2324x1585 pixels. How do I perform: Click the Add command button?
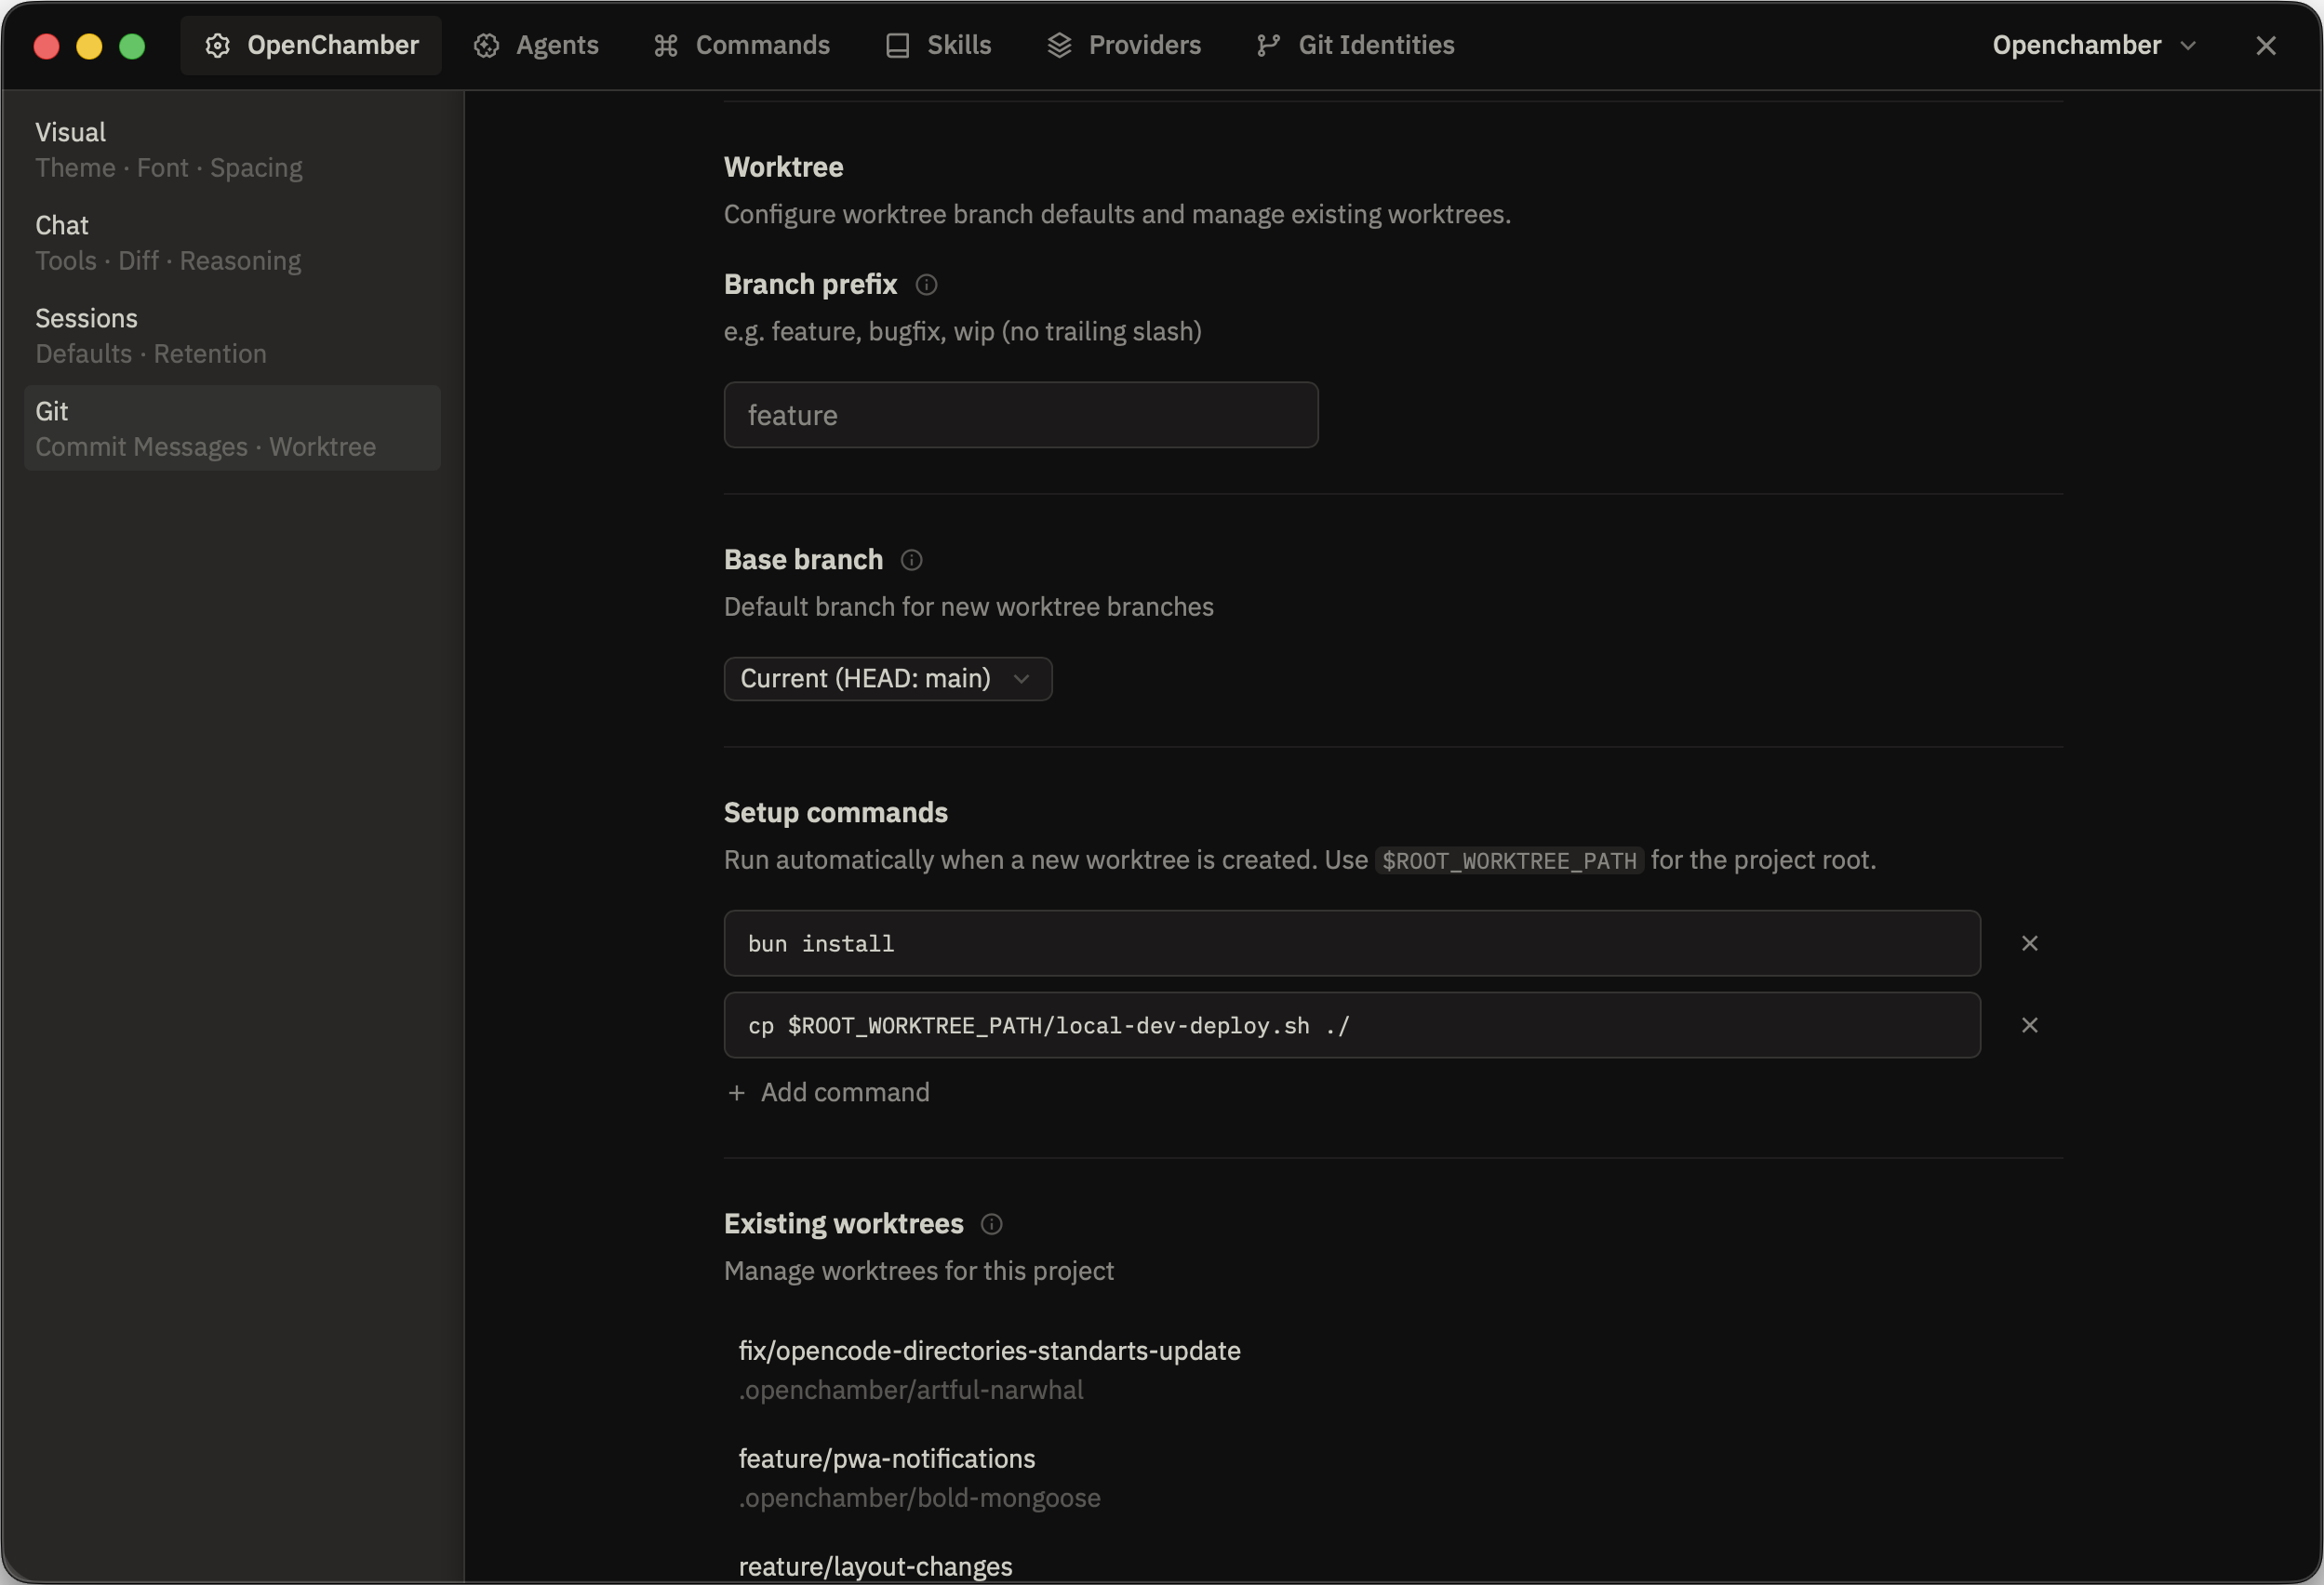point(828,1093)
